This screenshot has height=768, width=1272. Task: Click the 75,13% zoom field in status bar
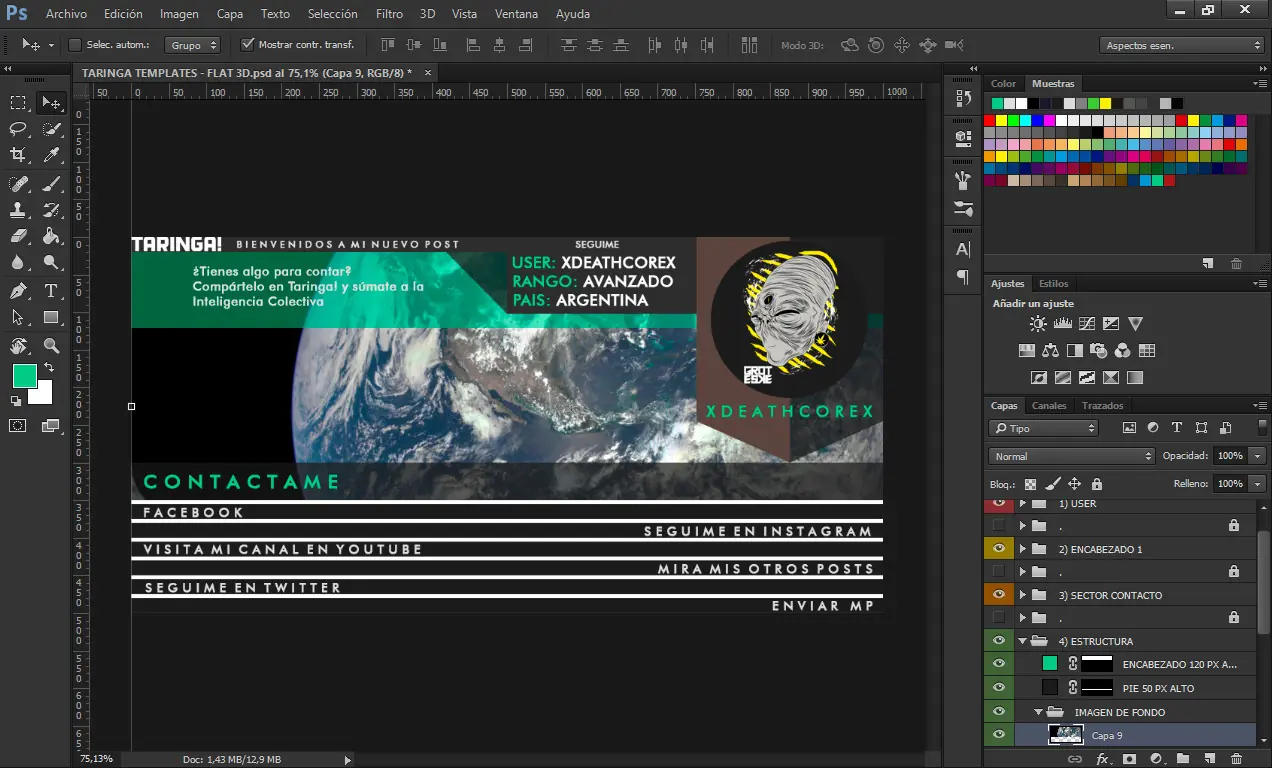point(97,760)
